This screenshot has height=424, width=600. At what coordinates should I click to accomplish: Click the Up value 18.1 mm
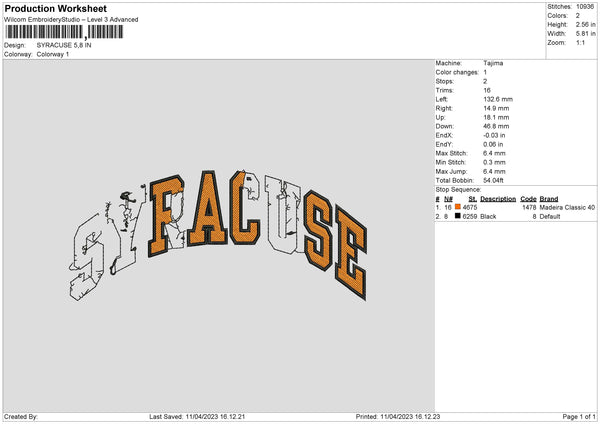pos(496,117)
